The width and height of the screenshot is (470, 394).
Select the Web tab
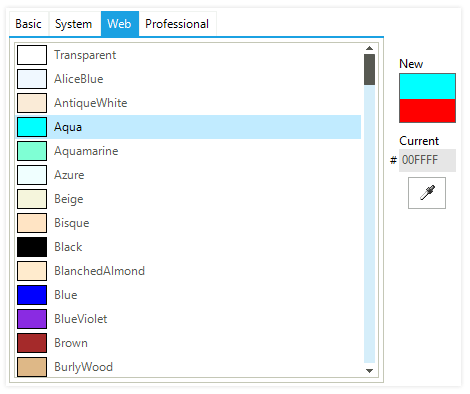point(120,24)
